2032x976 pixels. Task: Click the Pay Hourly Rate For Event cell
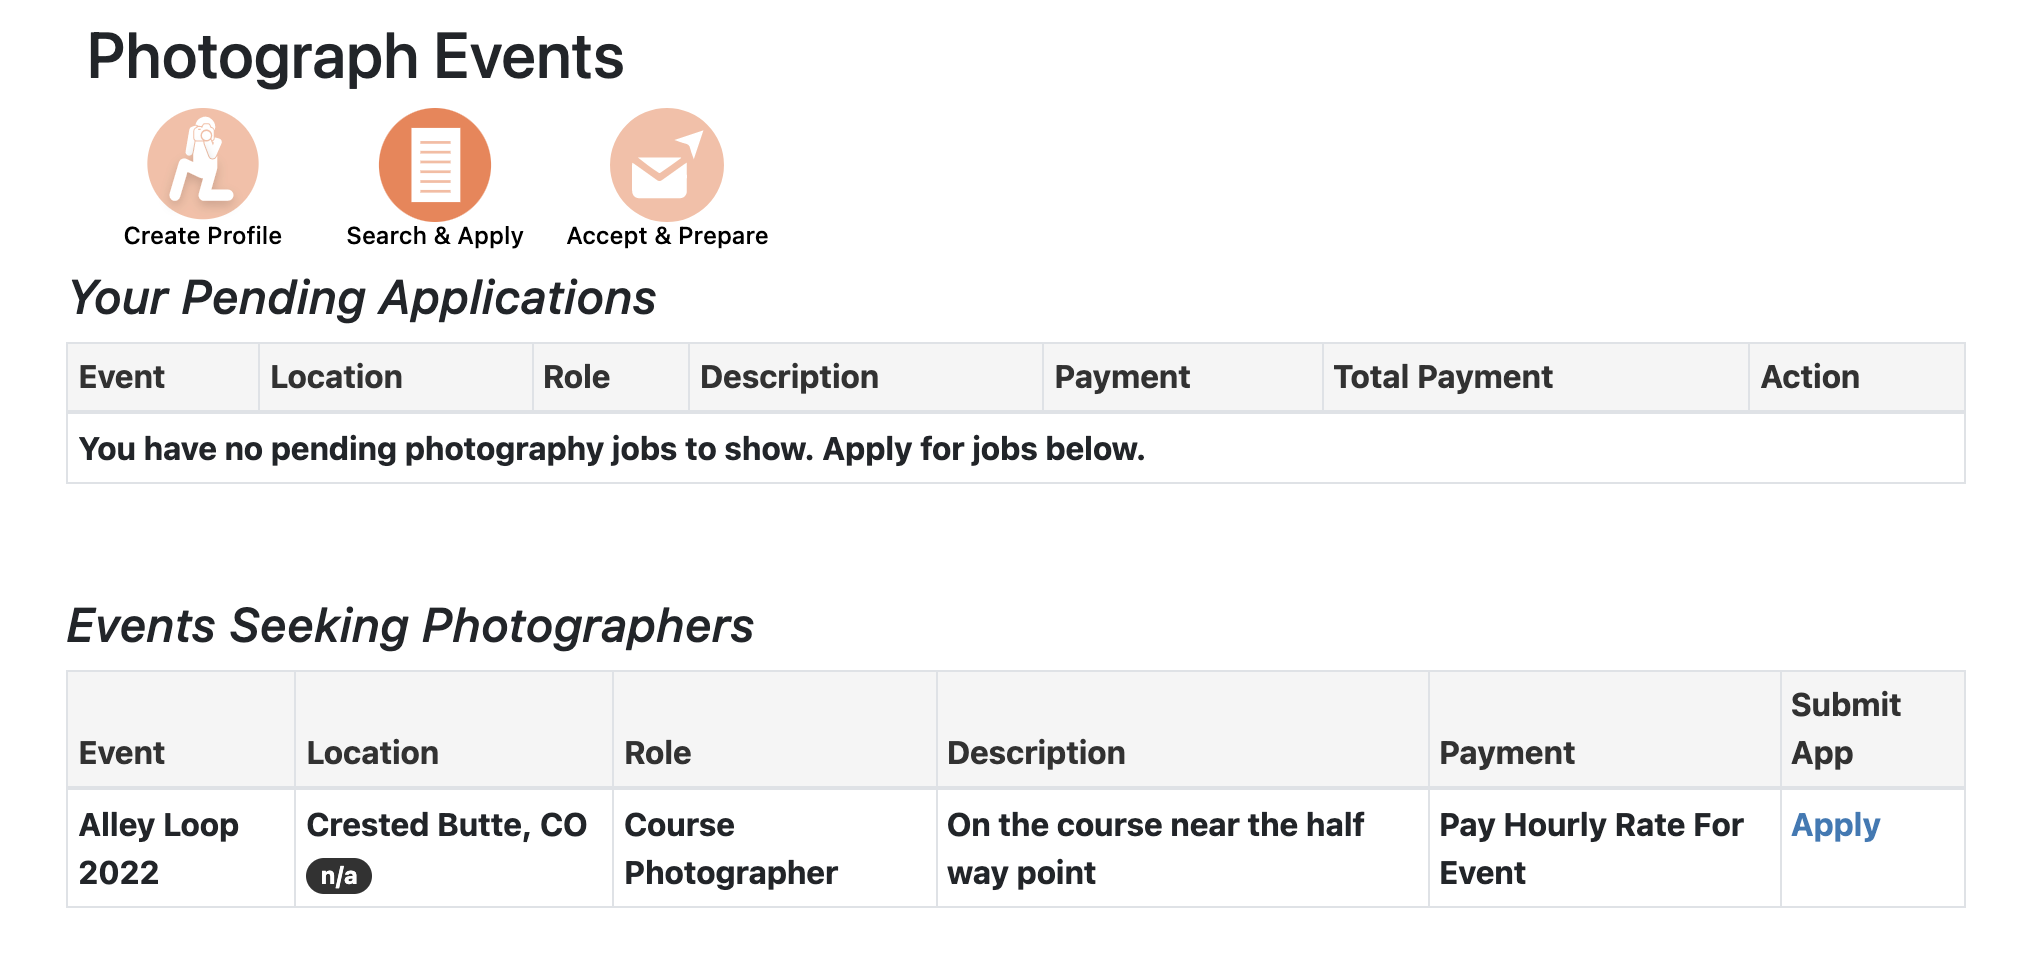point(1590,848)
